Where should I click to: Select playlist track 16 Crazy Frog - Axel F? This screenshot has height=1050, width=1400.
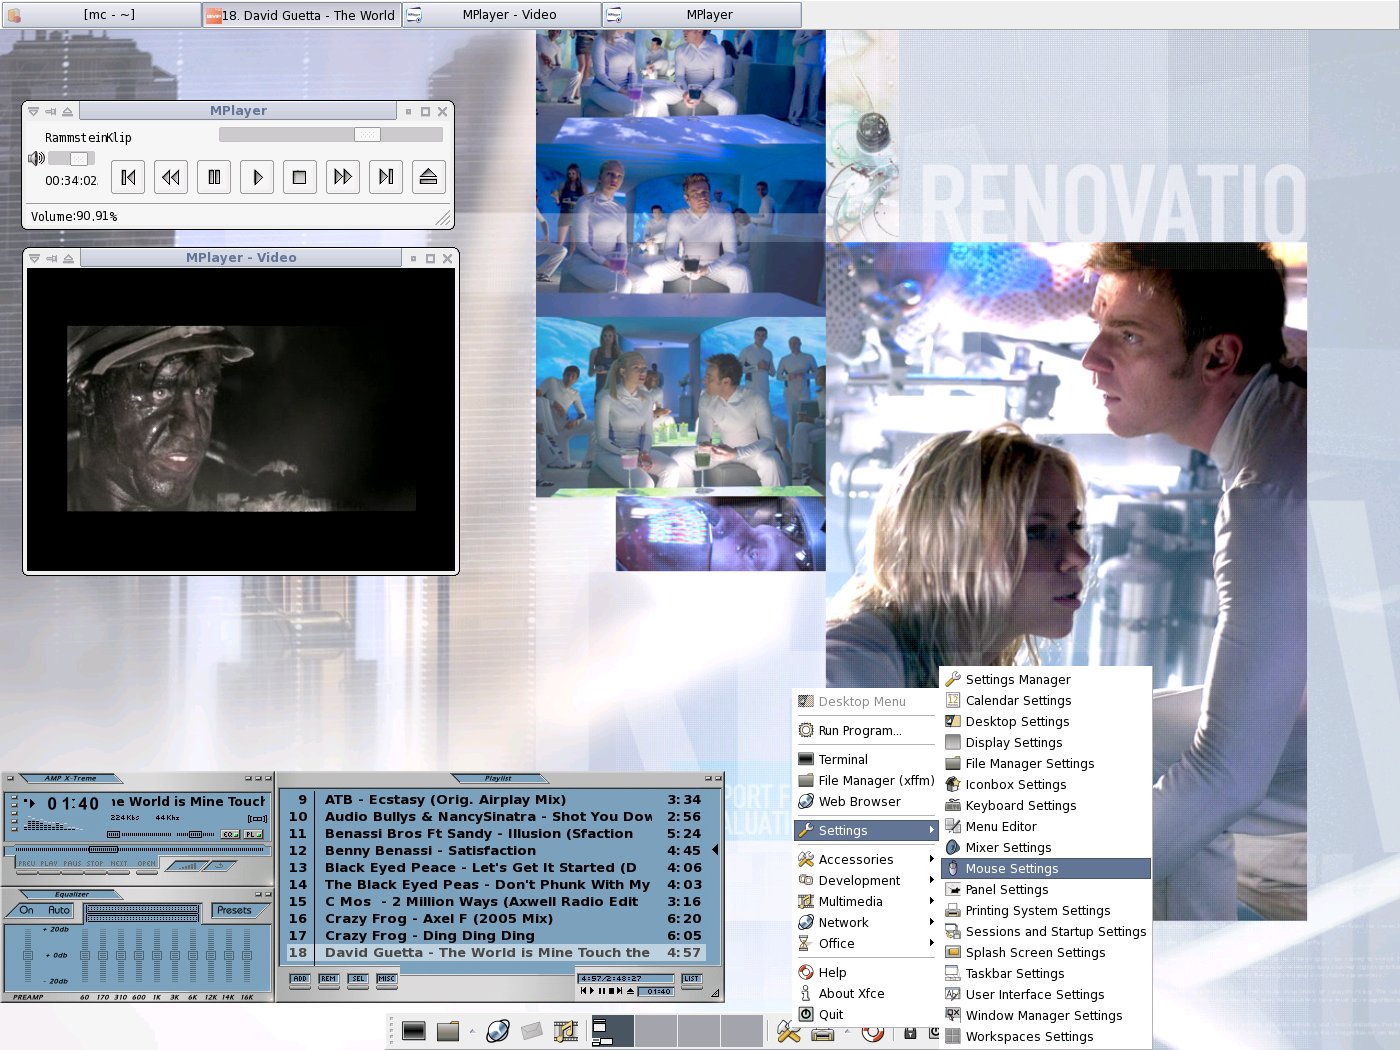pyautogui.click(x=495, y=919)
